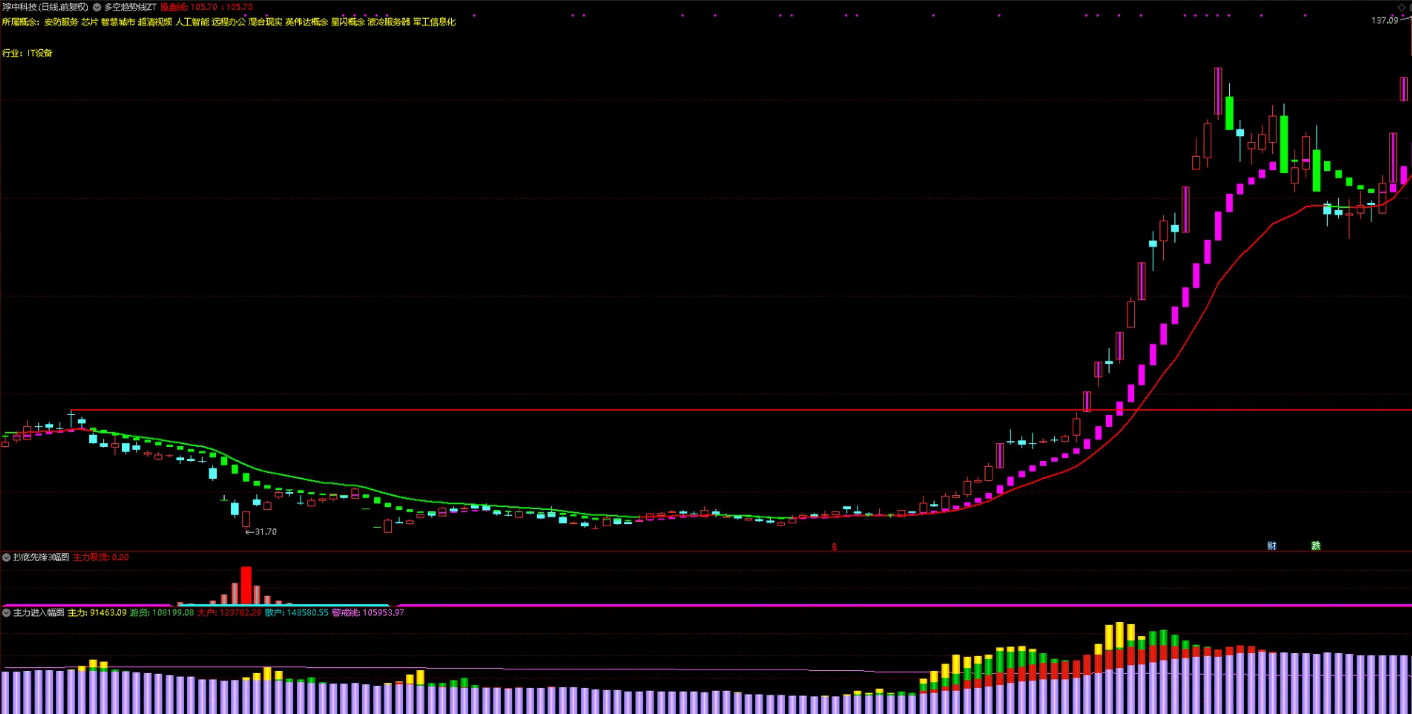The width and height of the screenshot is (1412, 714).
Task: Click the red horizontal resistance line
Action: (700, 410)
